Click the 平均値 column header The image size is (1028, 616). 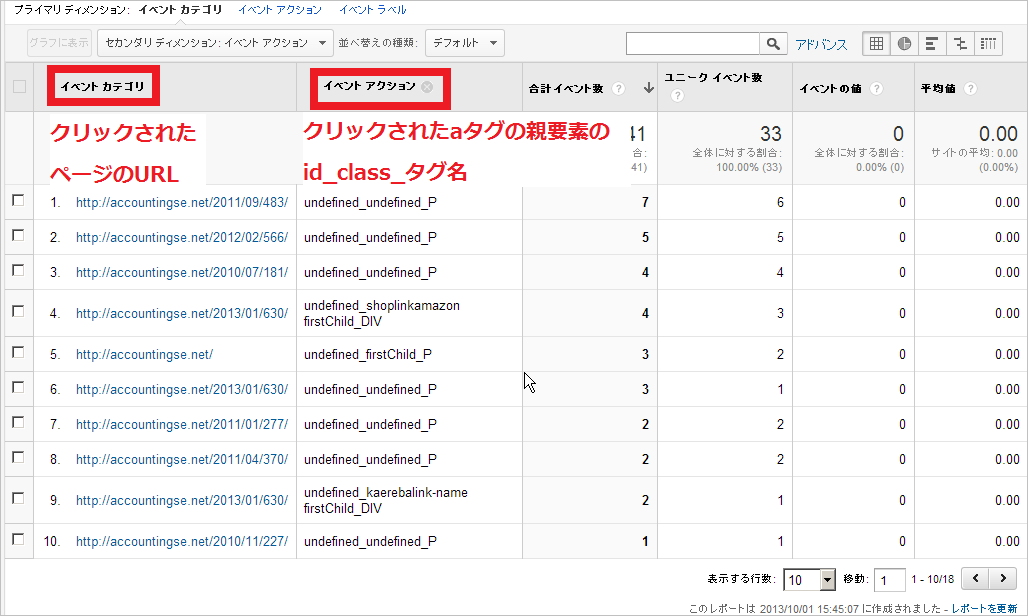point(938,88)
